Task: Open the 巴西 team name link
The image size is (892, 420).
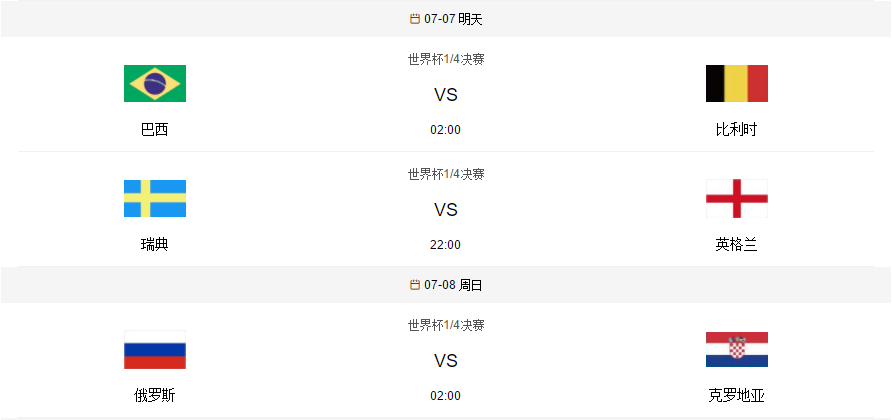Action: [x=155, y=130]
